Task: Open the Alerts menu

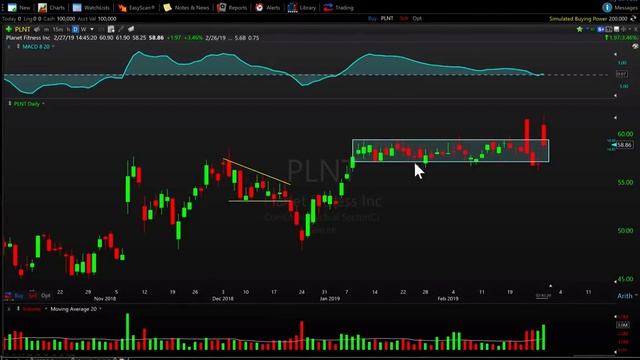Action: pyautogui.click(x=268, y=8)
